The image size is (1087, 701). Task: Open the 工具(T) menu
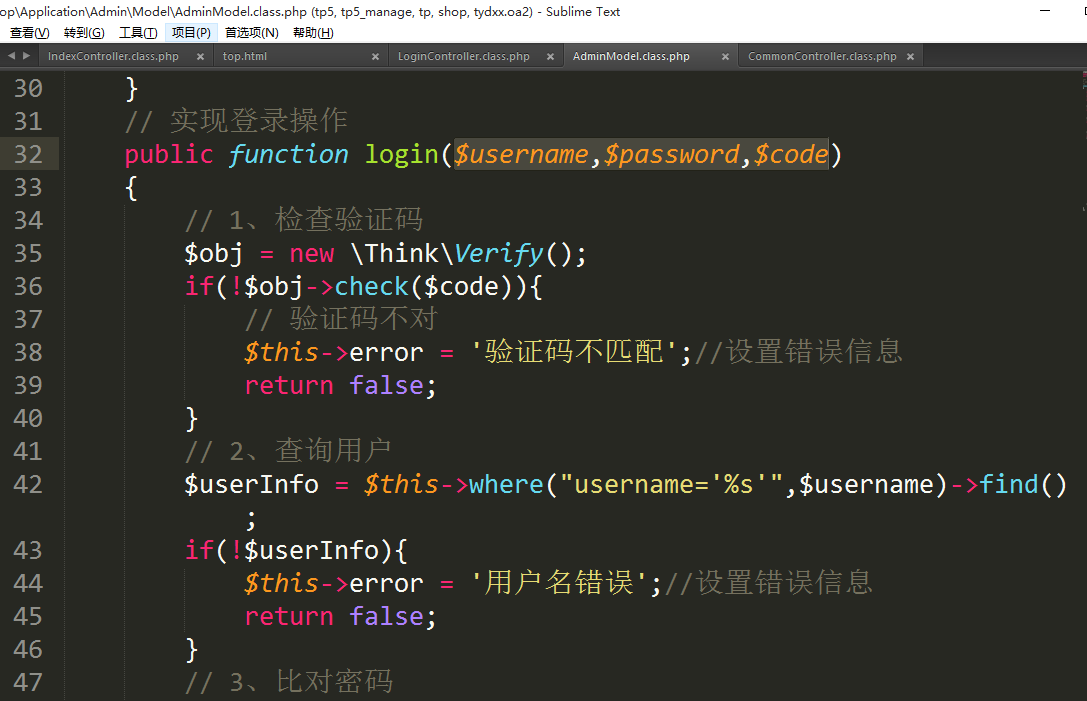[138, 33]
